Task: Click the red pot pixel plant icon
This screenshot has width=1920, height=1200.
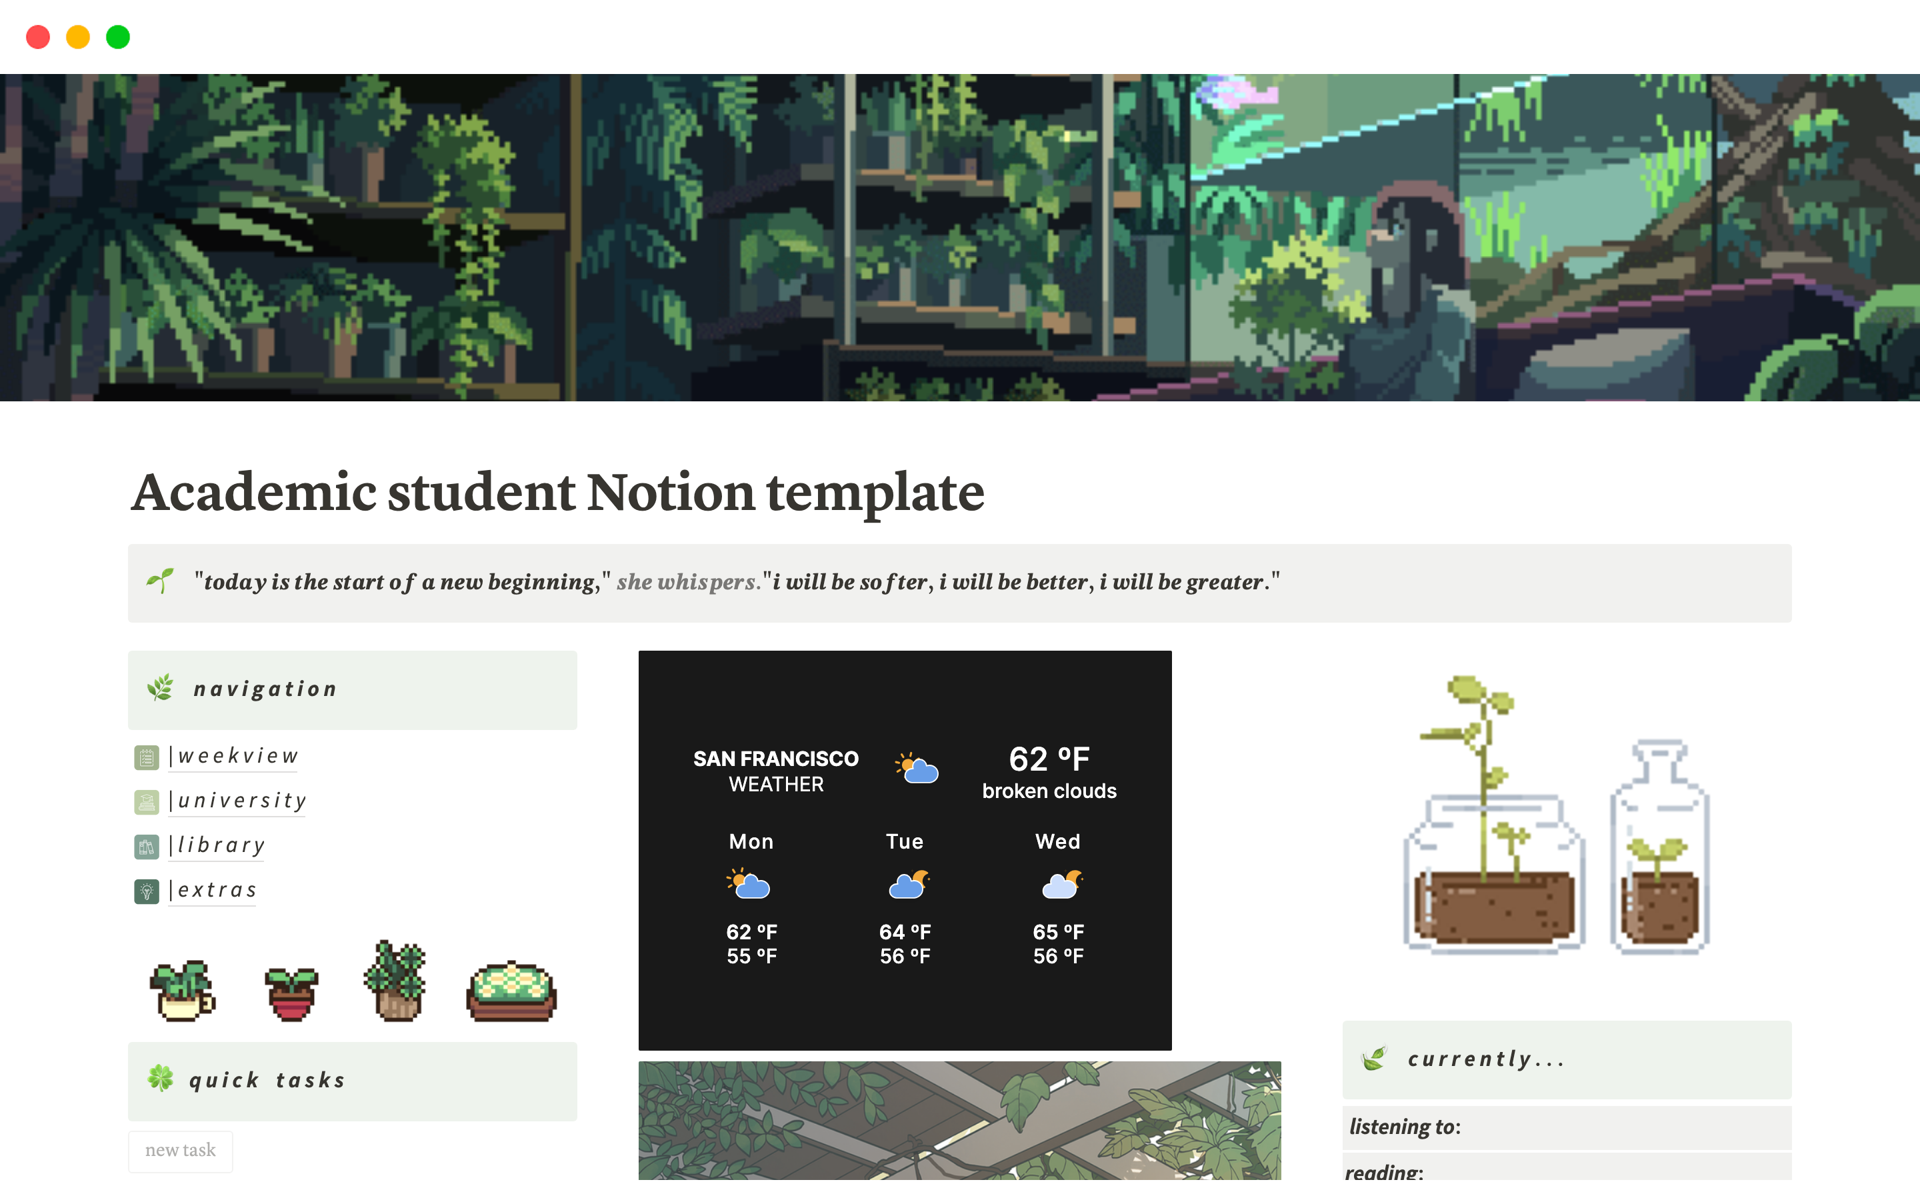Action: point(288,990)
